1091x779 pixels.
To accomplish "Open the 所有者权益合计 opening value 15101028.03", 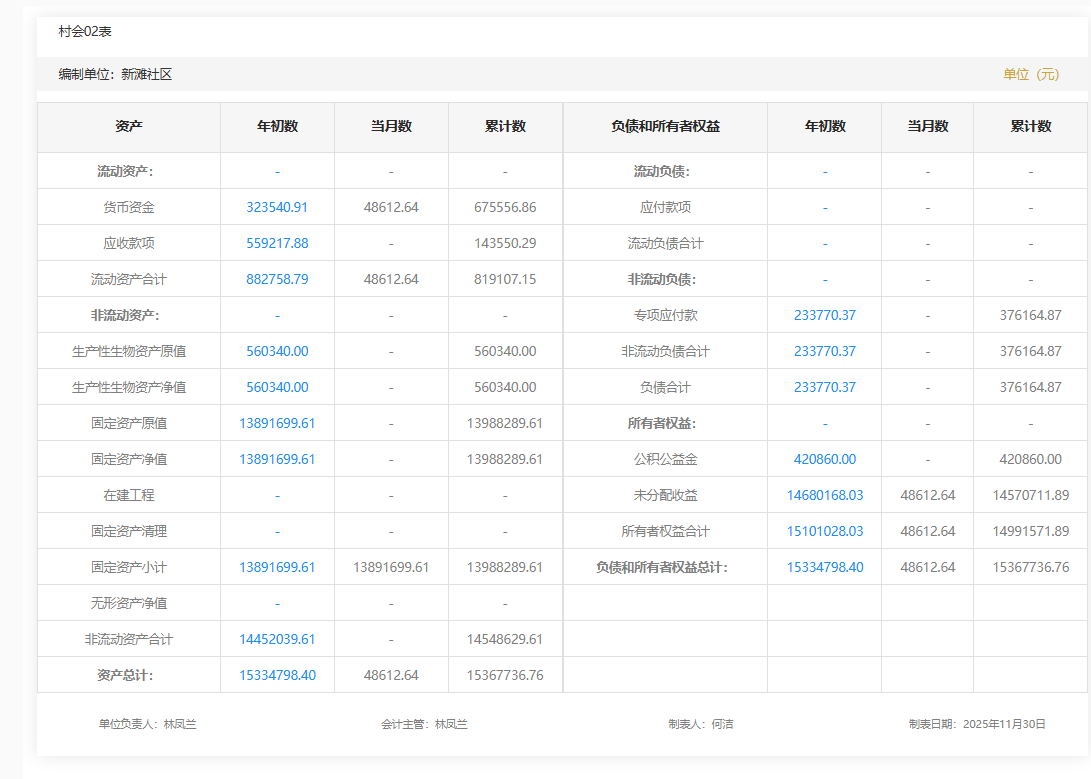I will click(x=824, y=531).
